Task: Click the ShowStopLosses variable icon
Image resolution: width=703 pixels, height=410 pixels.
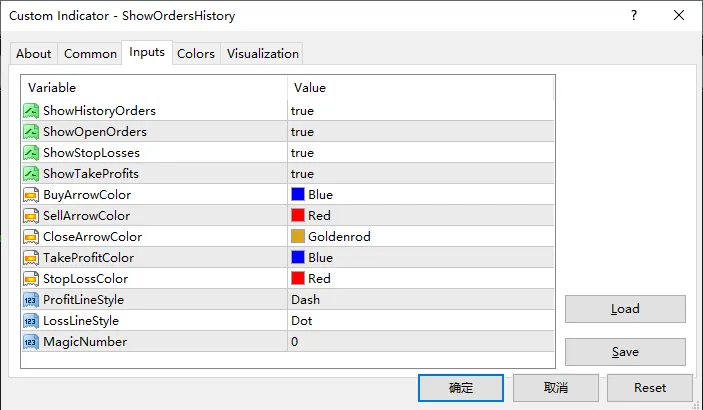Action: click(31, 153)
